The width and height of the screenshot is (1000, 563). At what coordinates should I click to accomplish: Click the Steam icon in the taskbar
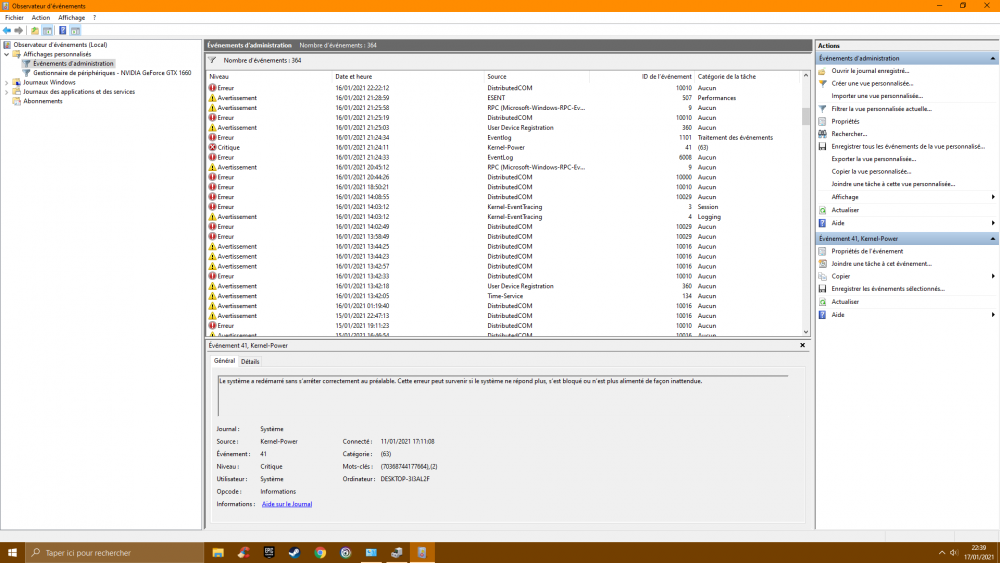coord(294,552)
